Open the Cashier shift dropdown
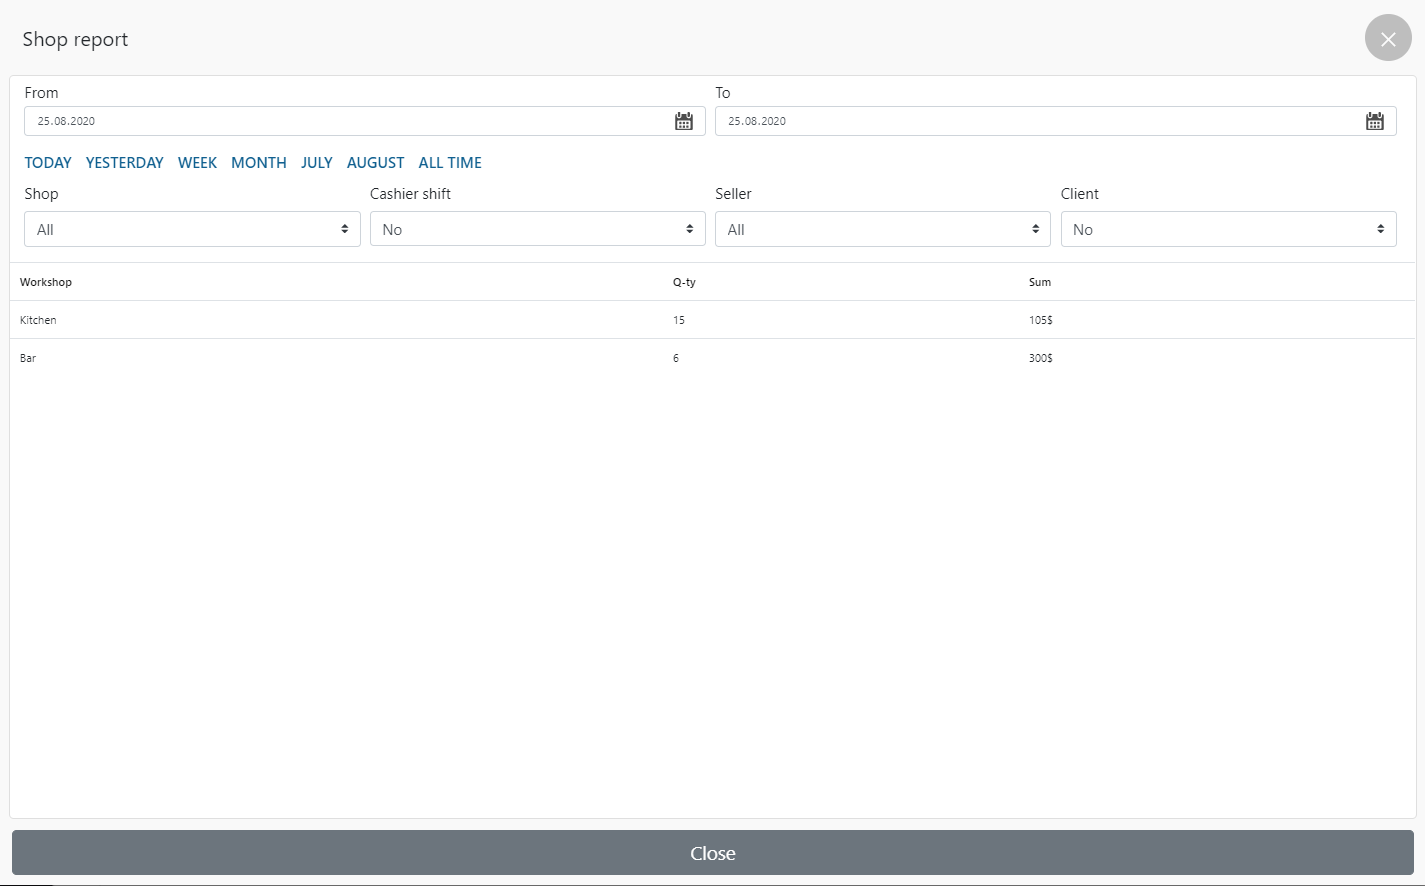The image size is (1425, 886). click(537, 229)
